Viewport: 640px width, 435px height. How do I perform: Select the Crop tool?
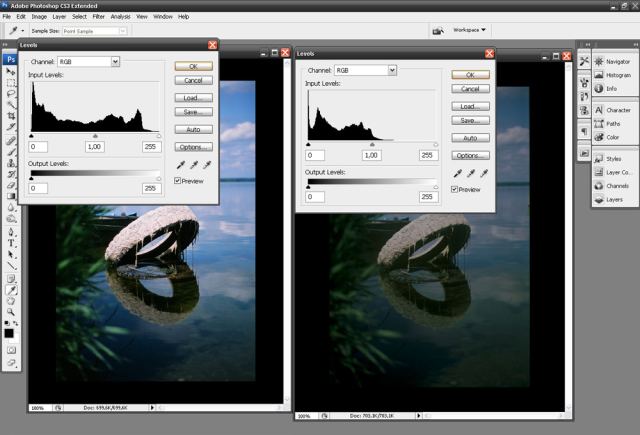point(11,116)
